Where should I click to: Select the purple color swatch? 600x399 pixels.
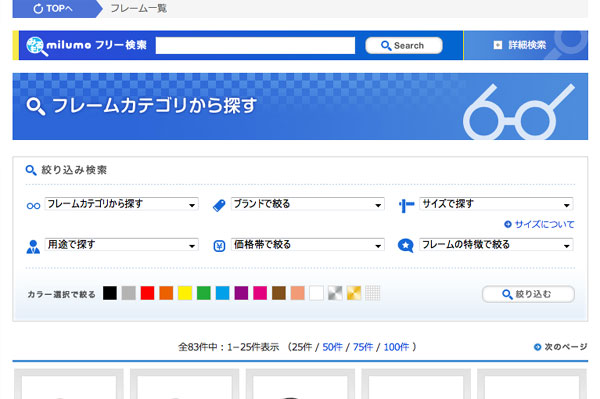point(241,293)
